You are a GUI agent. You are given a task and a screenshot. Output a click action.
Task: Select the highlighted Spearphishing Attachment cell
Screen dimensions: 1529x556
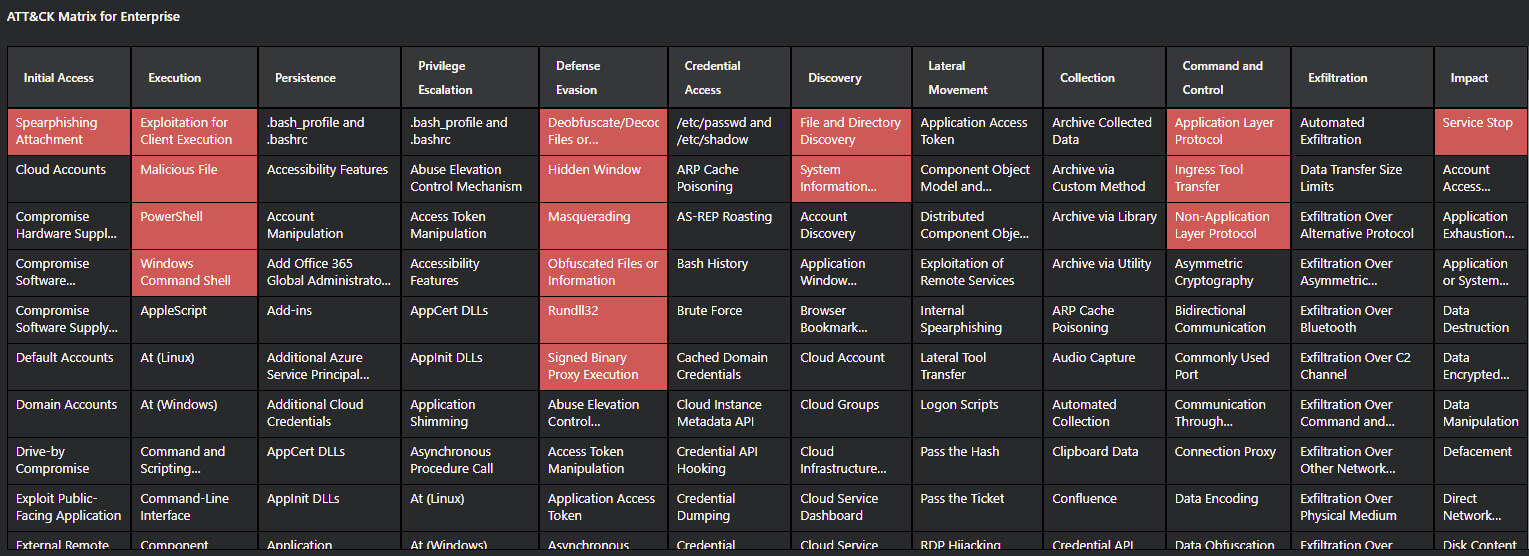(69, 132)
